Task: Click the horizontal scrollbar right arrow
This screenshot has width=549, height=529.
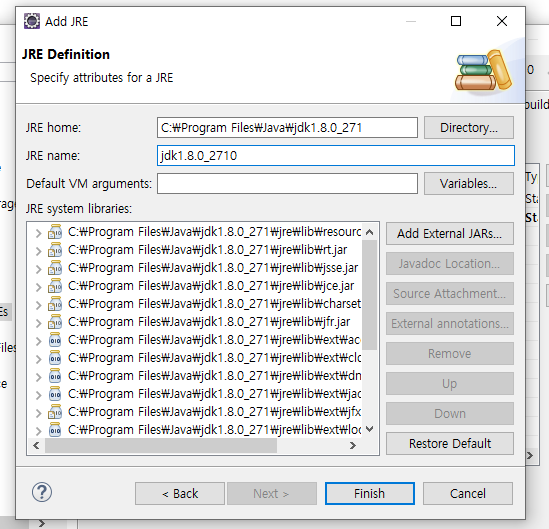Action: [x=353, y=445]
